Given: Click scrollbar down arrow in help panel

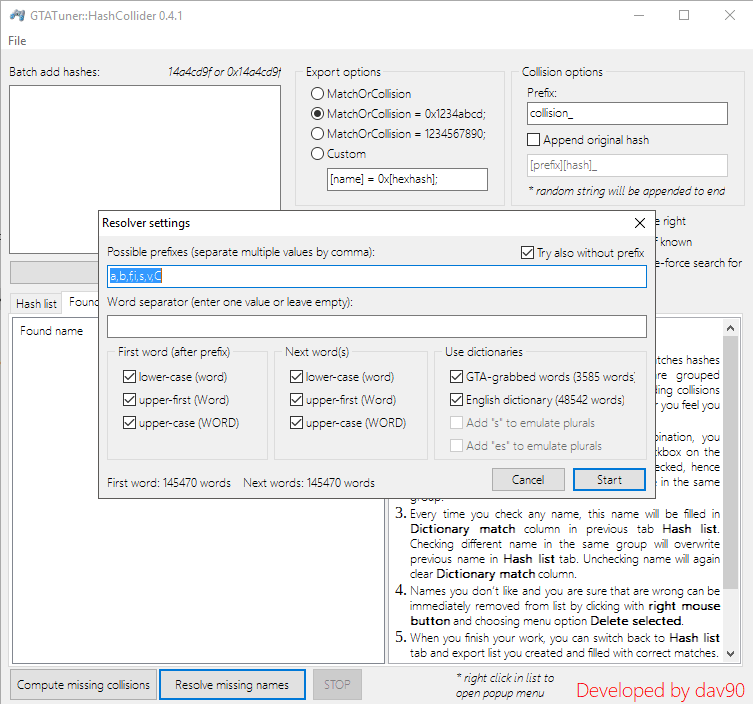Looking at the screenshot, I should point(732,653).
